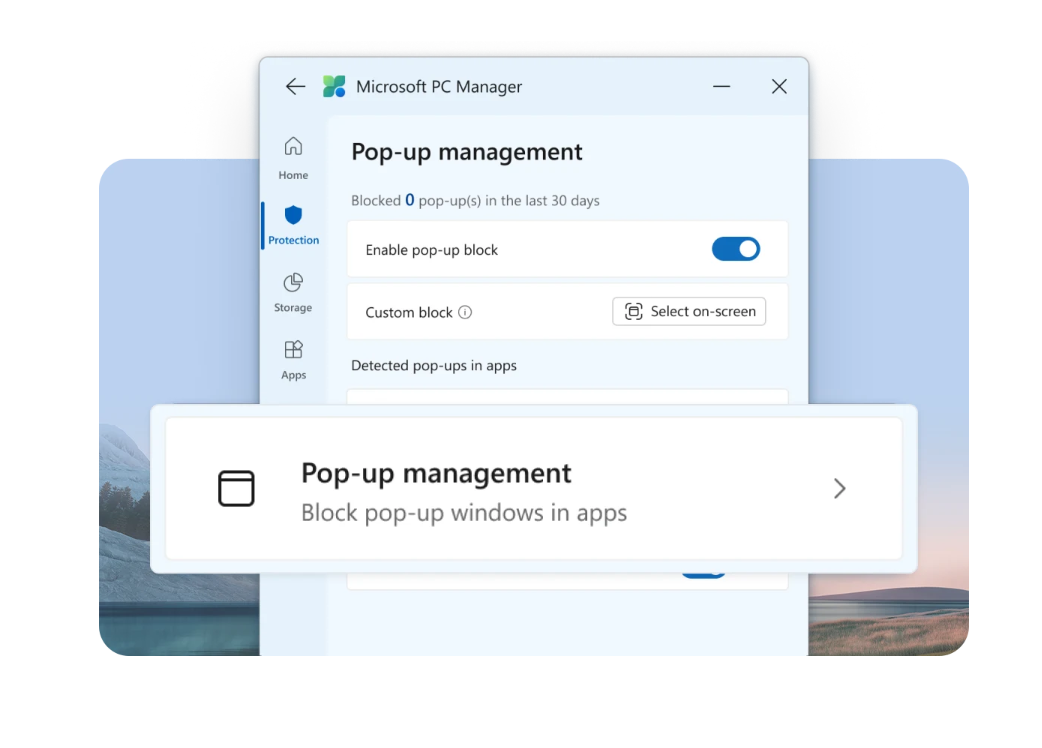The height and width of the screenshot is (748, 1042).
Task: Close the PC Manager window
Action: point(779,86)
